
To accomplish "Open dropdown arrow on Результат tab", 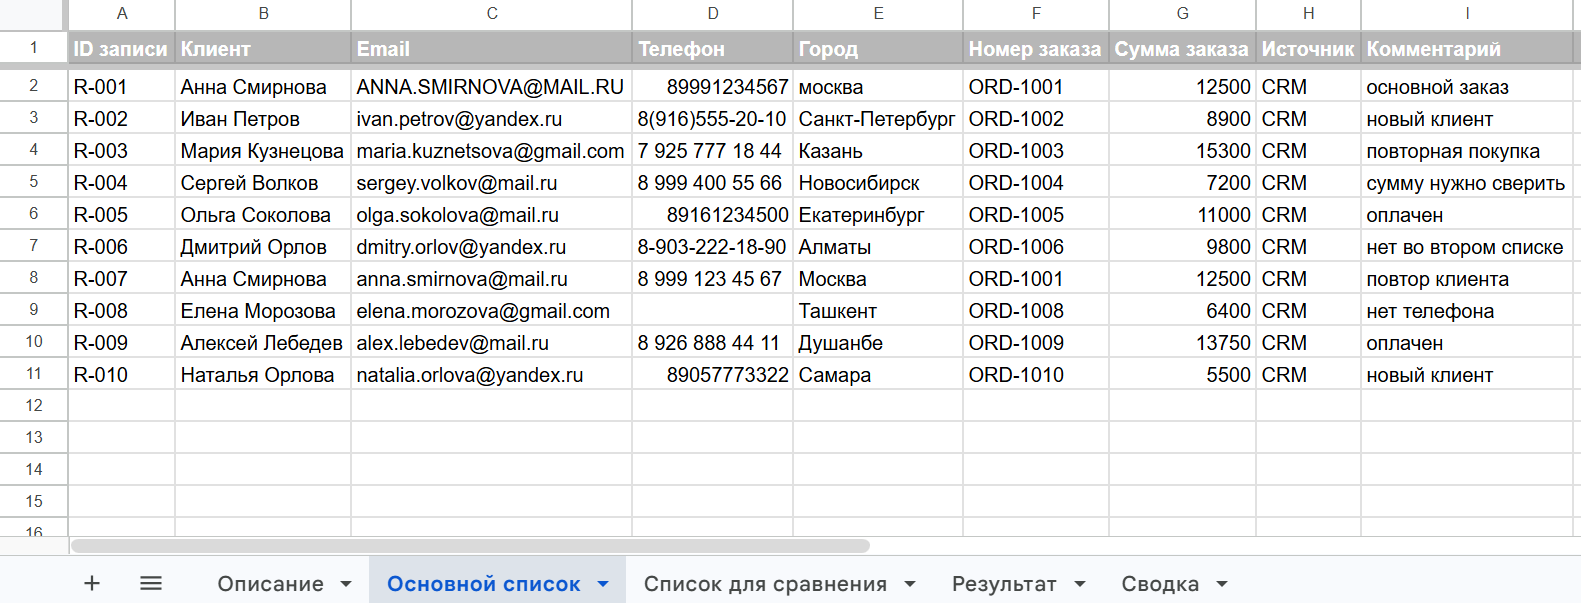I will coord(1080,584).
